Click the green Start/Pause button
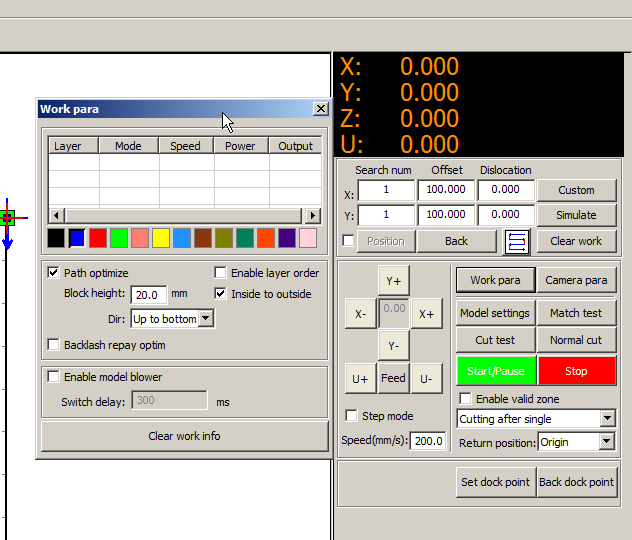Screen dimensions: 632x540 tap(495, 371)
